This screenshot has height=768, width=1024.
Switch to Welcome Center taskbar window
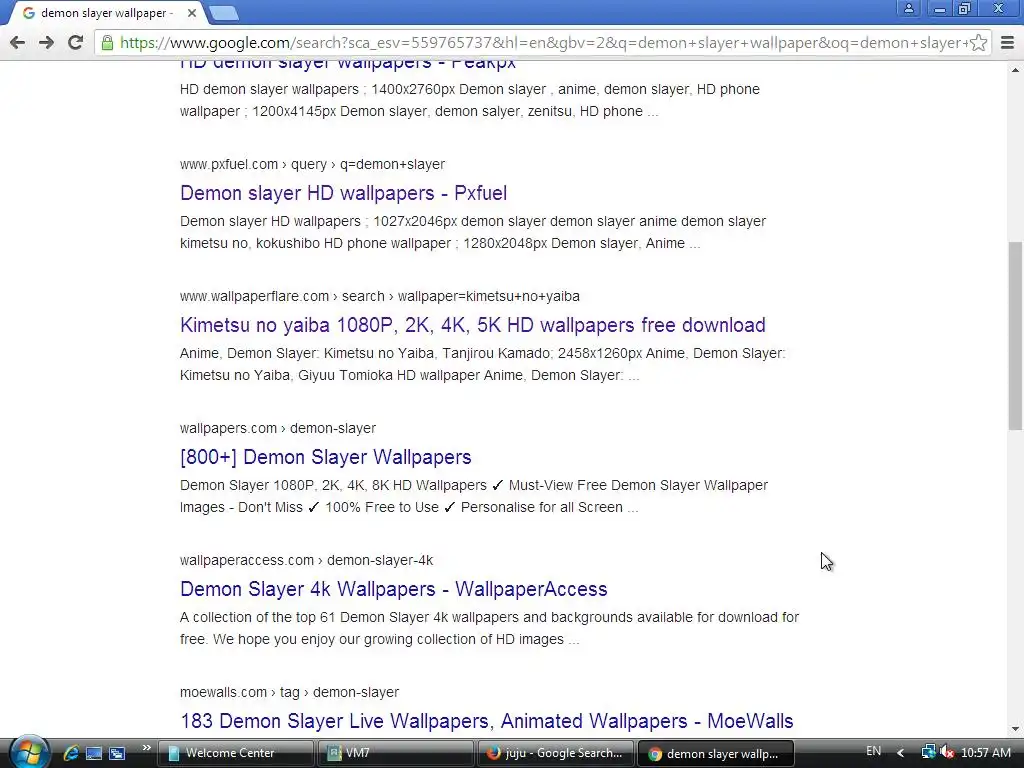click(x=236, y=753)
